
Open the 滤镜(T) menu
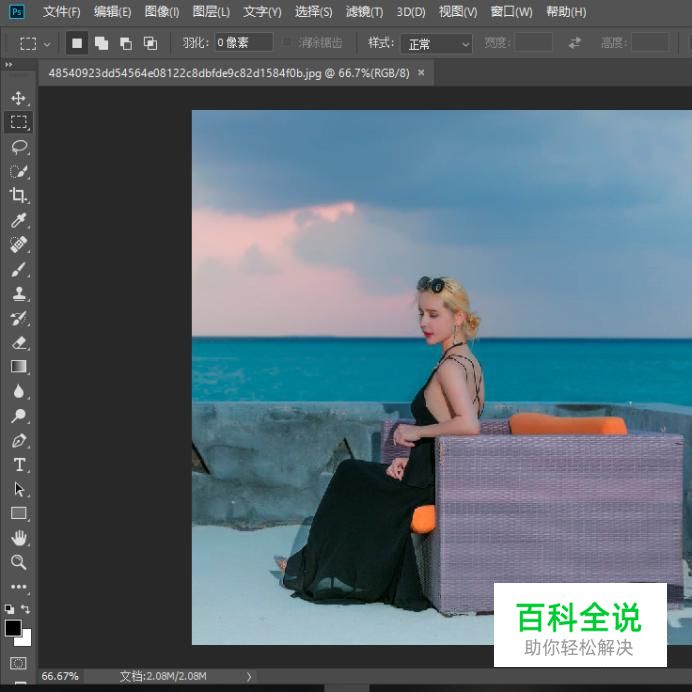364,12
